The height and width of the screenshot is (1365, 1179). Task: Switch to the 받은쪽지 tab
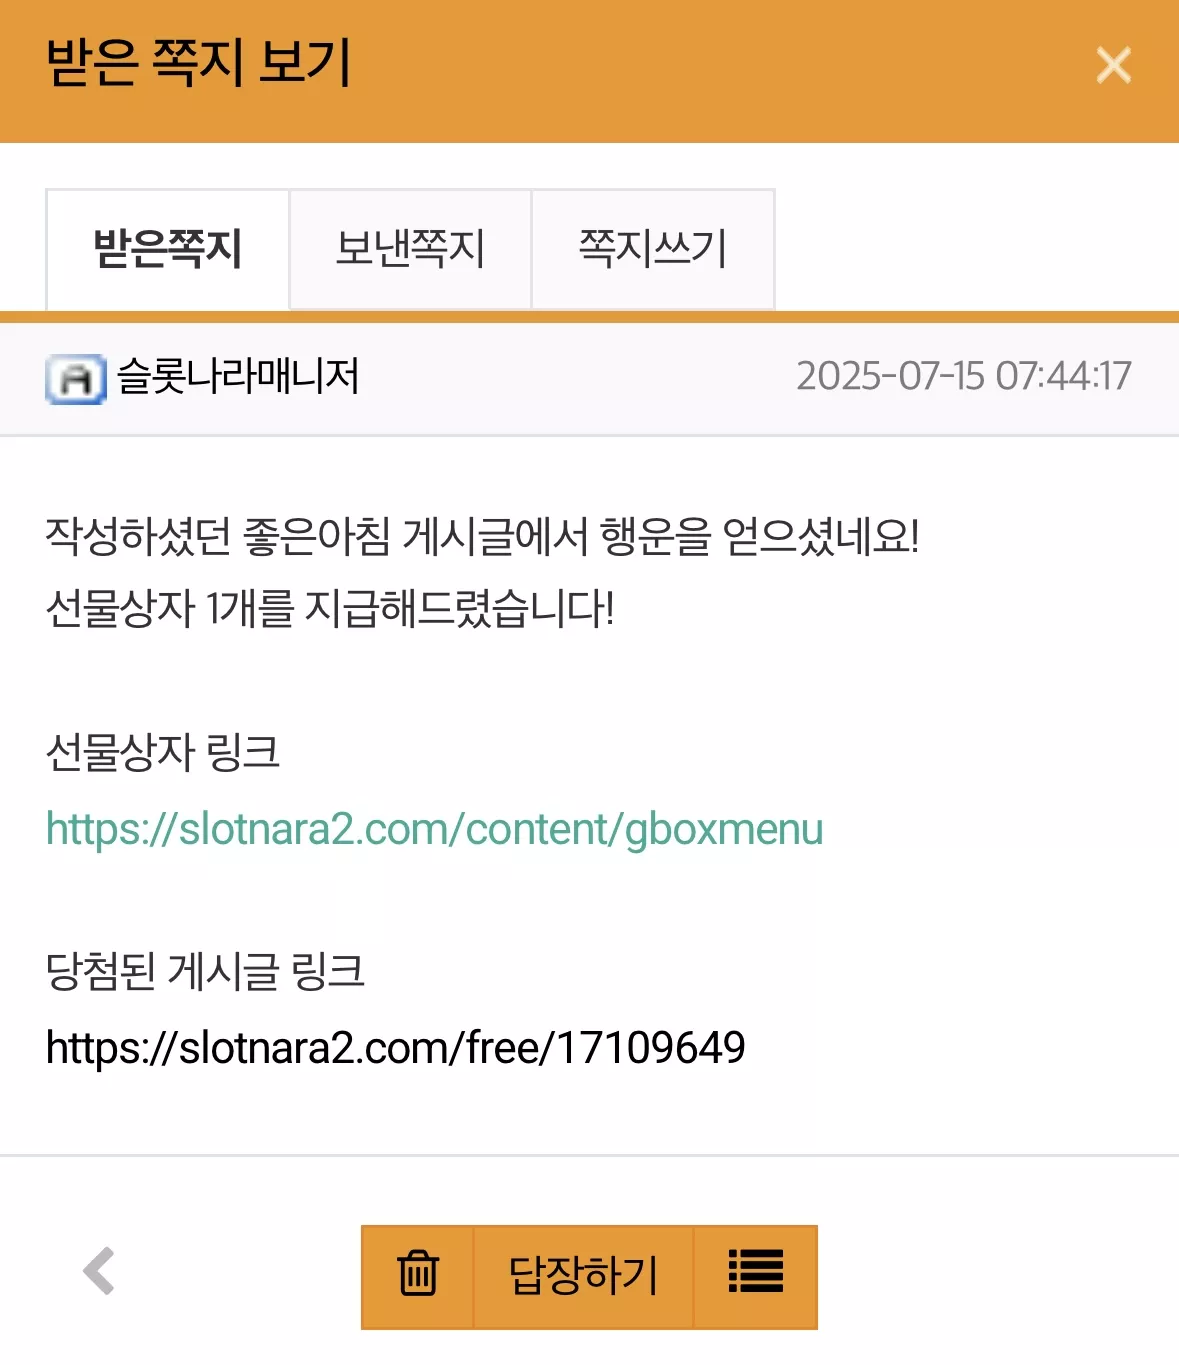[168, 249]
